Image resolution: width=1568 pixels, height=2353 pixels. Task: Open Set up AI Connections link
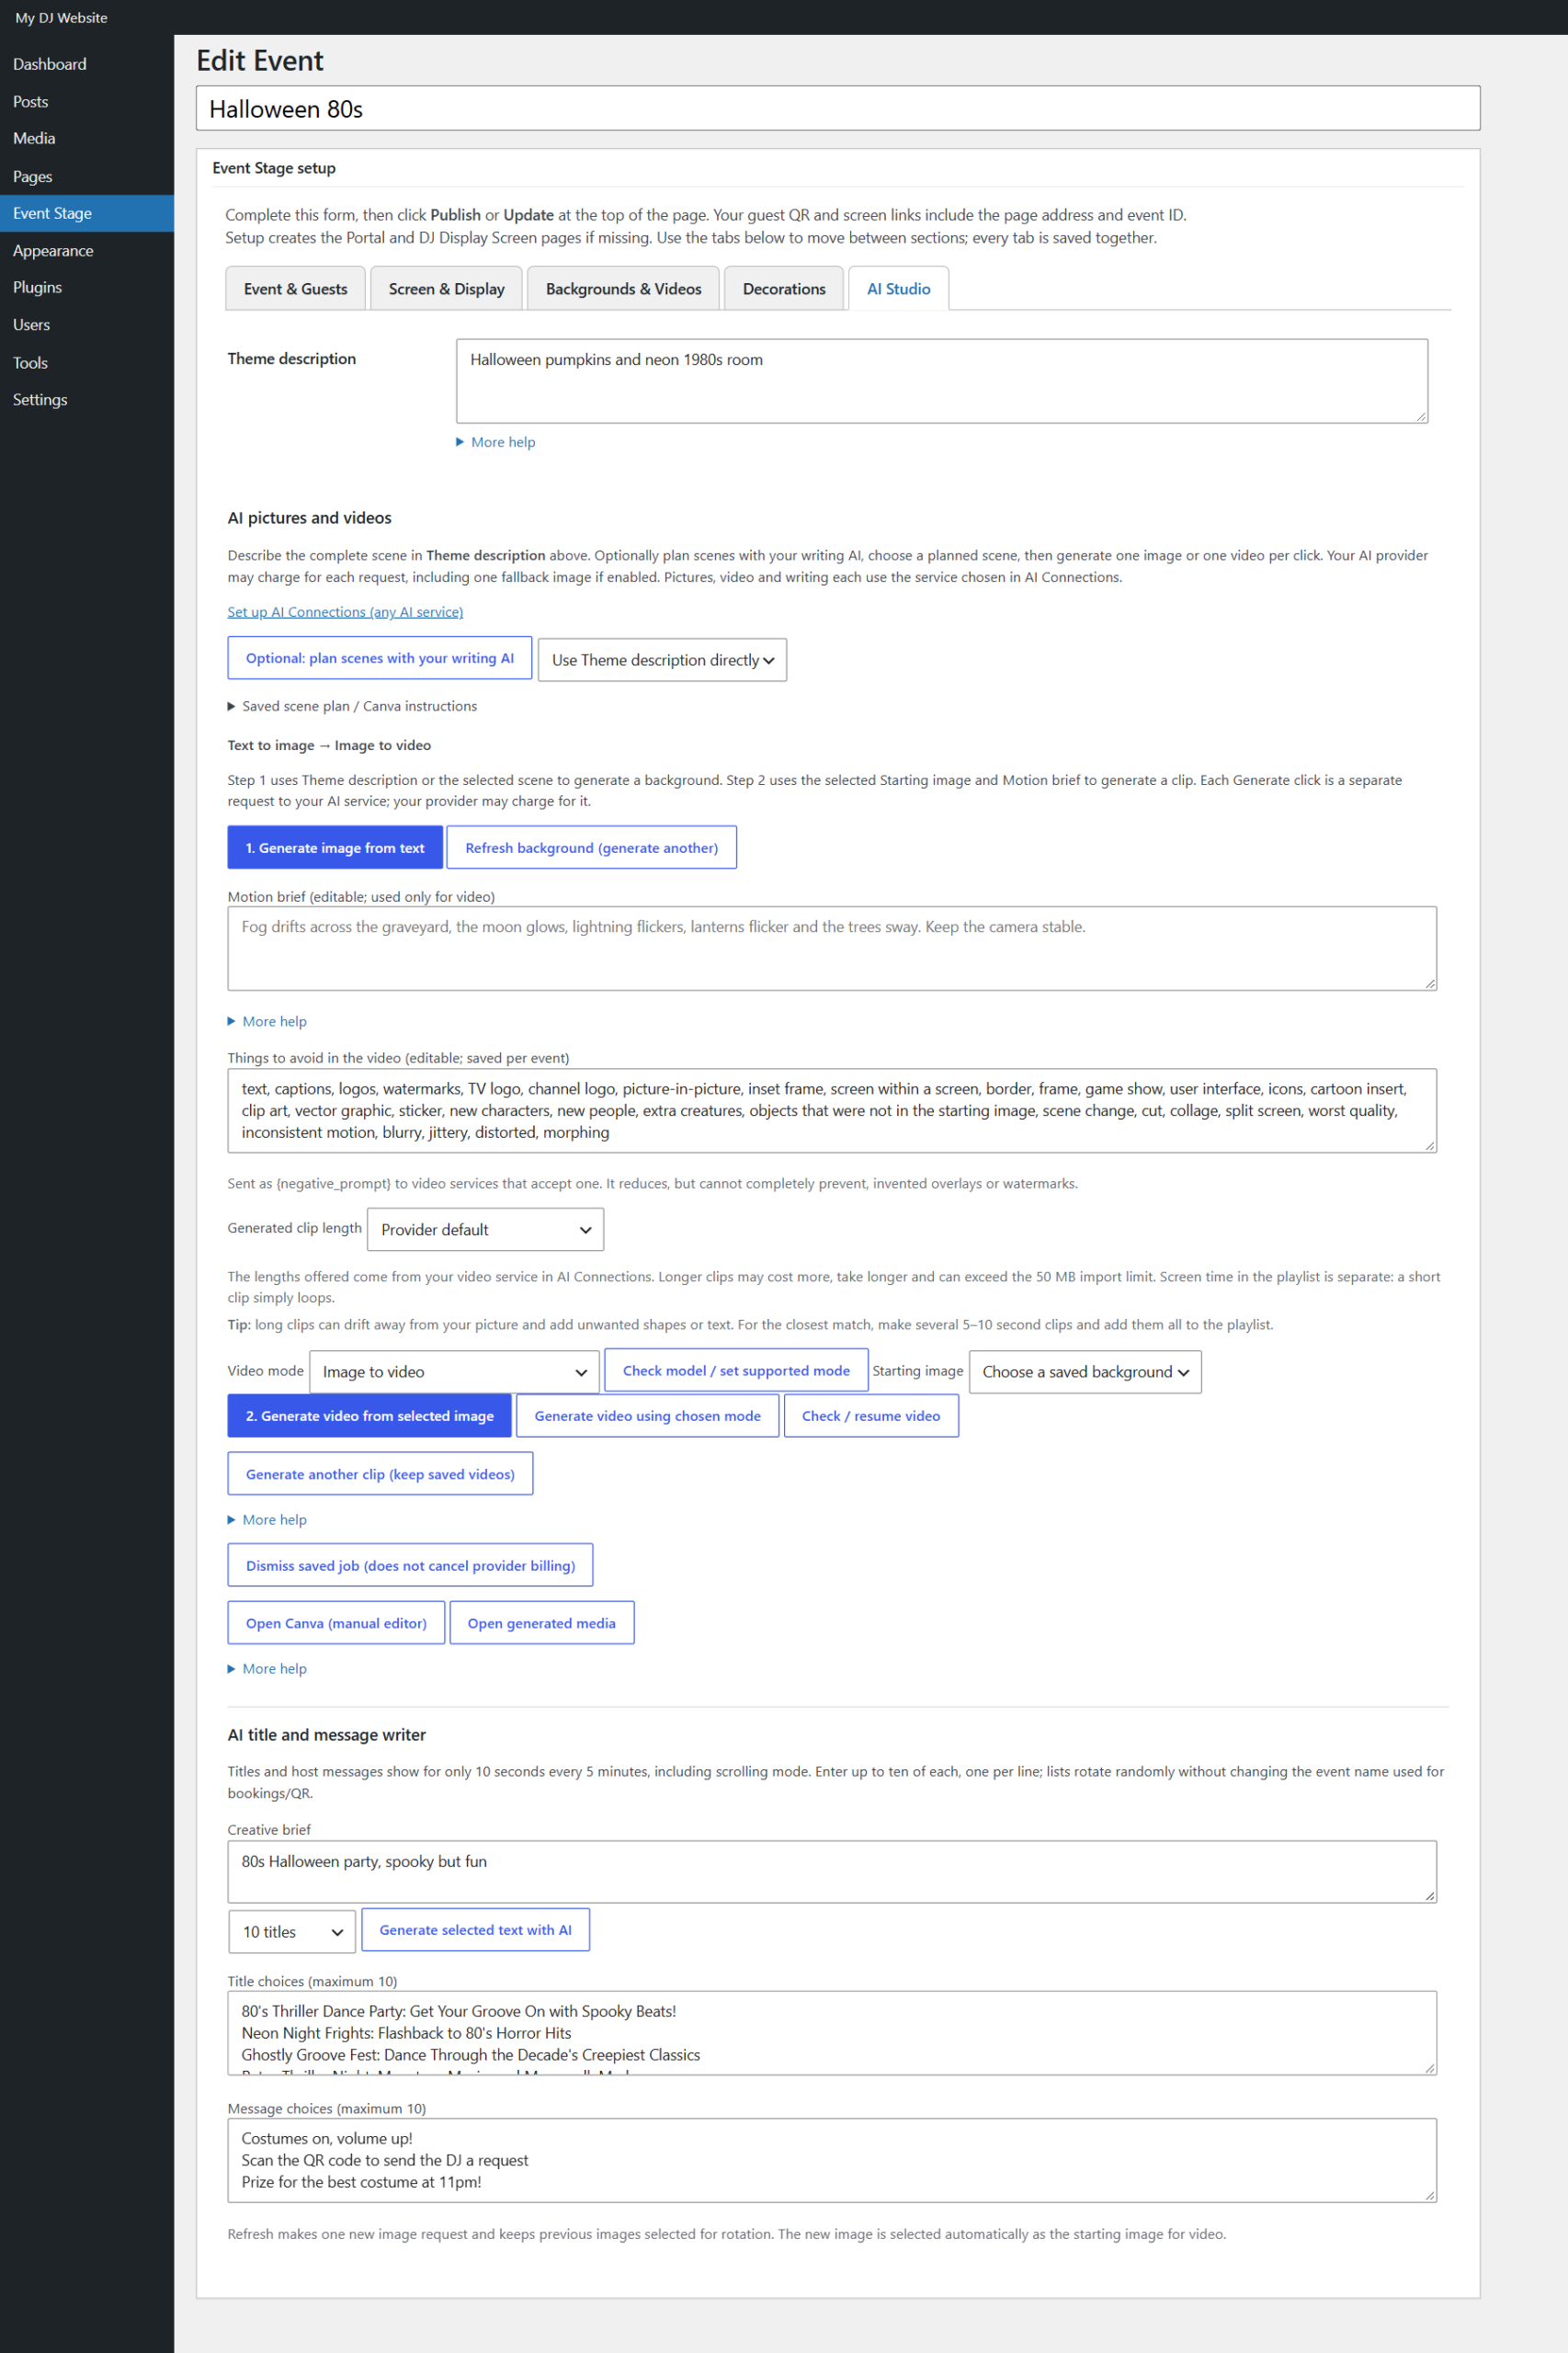point(345,612)
